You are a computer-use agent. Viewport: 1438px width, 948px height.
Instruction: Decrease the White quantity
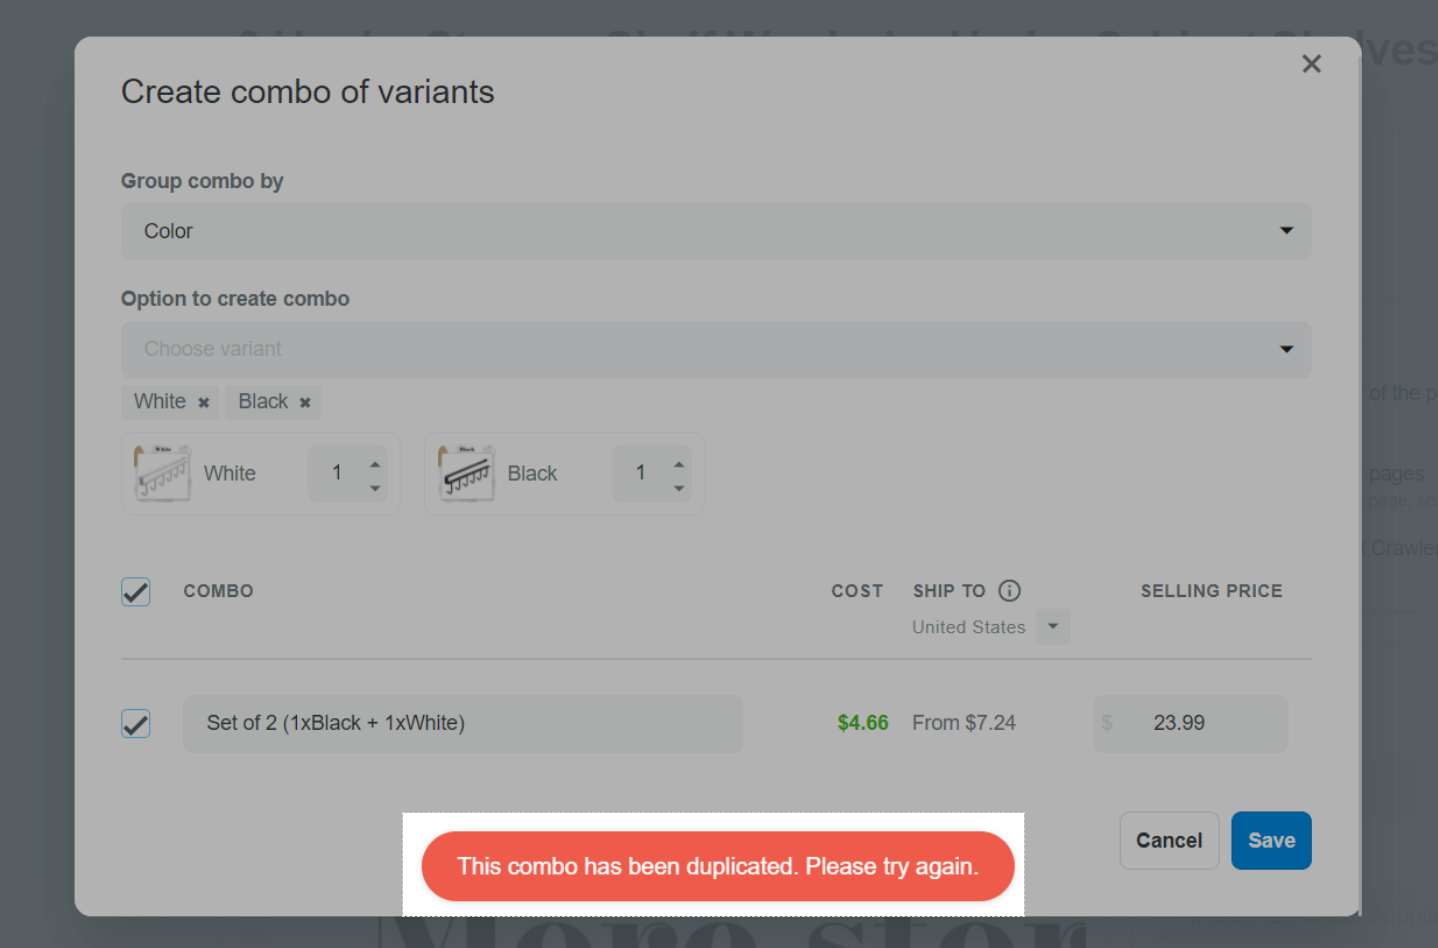pos(375,487)
